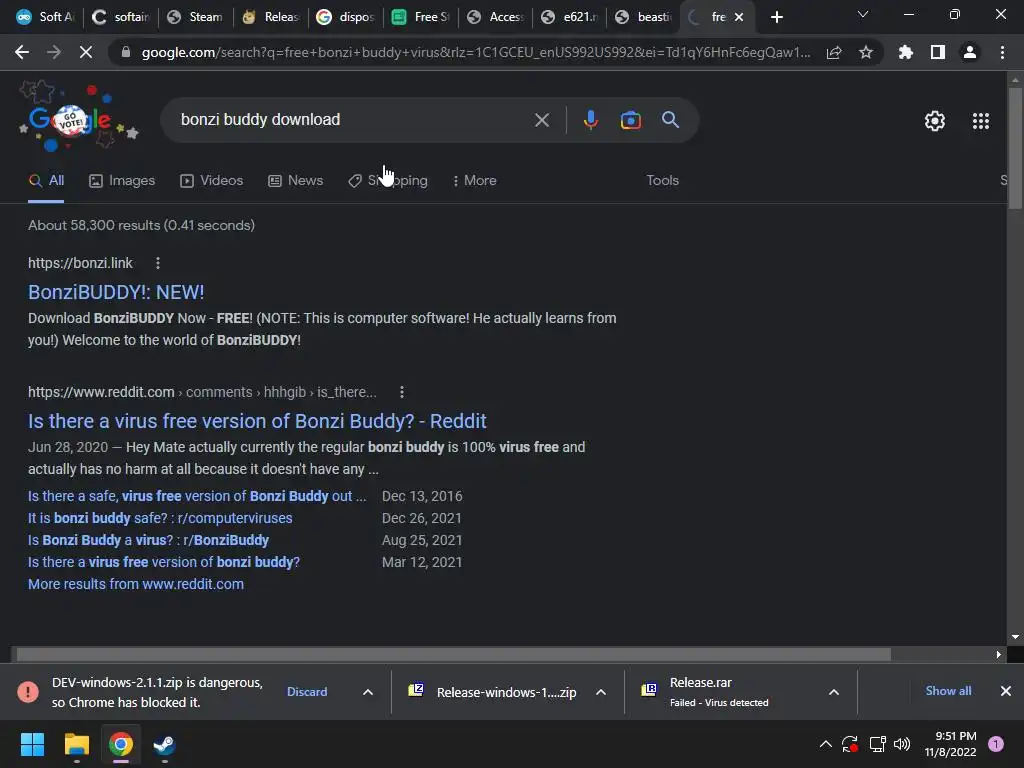This screenshot has height=768, width=1024.
Task: Show hidden system tray icons
Action: [x=825, y=744]
